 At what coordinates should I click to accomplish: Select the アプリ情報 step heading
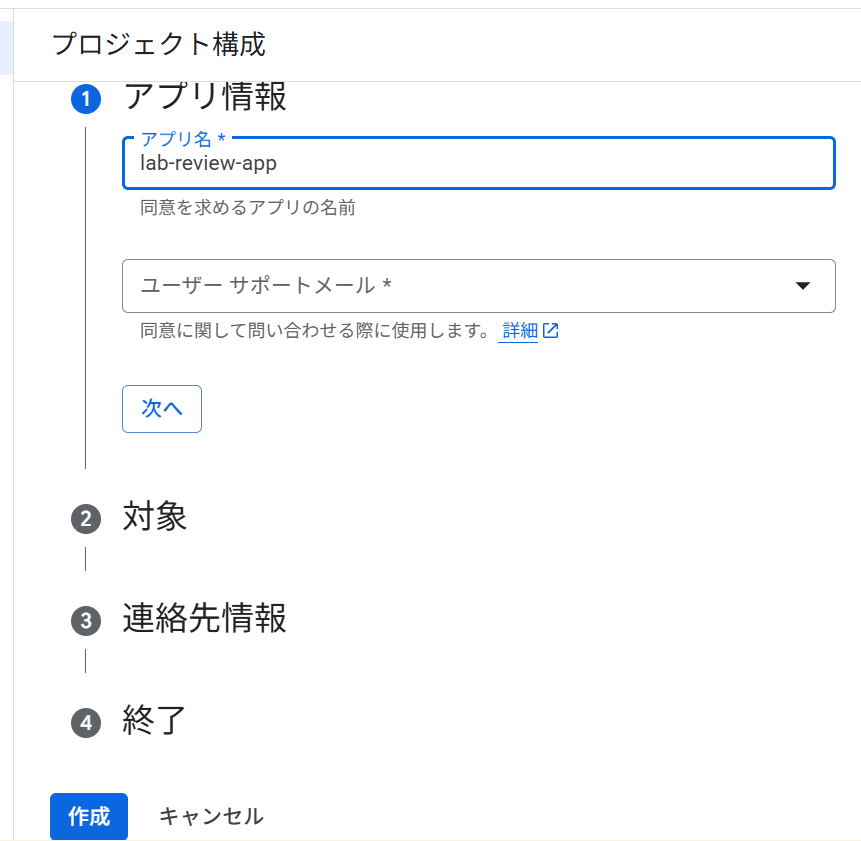pyautogui.click(x=205, y=97)
